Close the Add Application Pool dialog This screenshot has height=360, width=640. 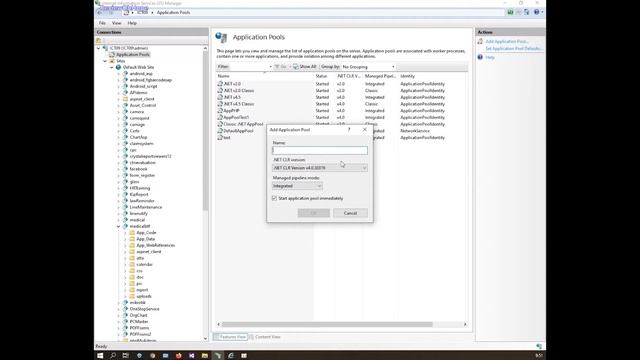[x=364, y=129]
